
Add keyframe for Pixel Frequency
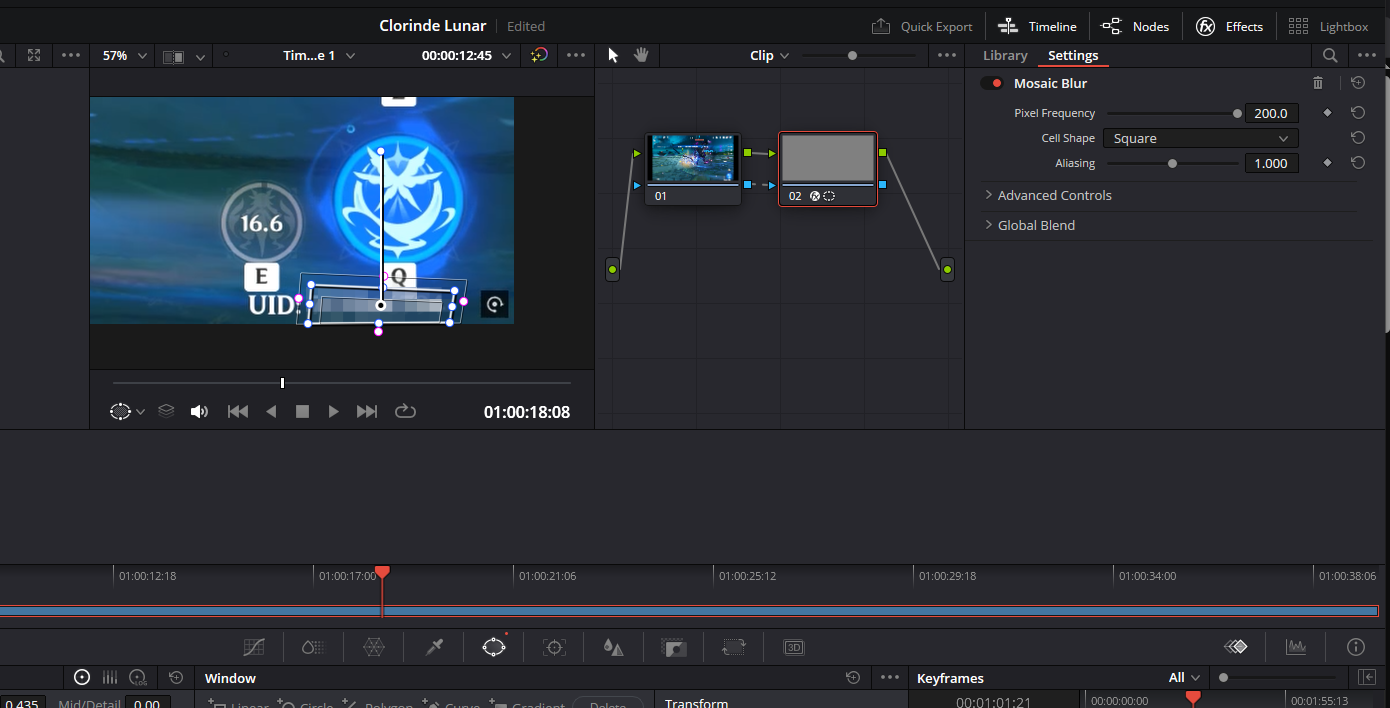coord(1328,113)
